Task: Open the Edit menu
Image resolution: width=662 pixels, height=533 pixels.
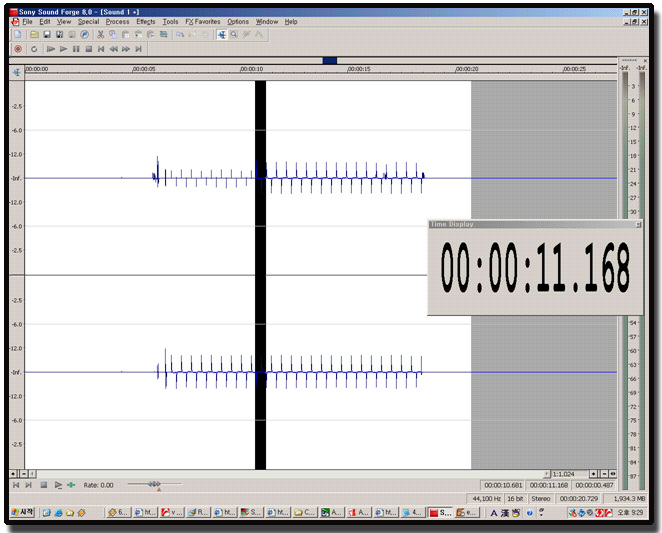Action: (45, 22)
